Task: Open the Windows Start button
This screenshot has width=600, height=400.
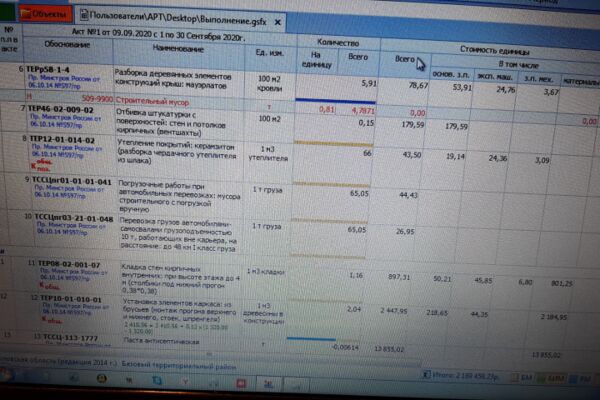Action: click(x=6, y=375)
